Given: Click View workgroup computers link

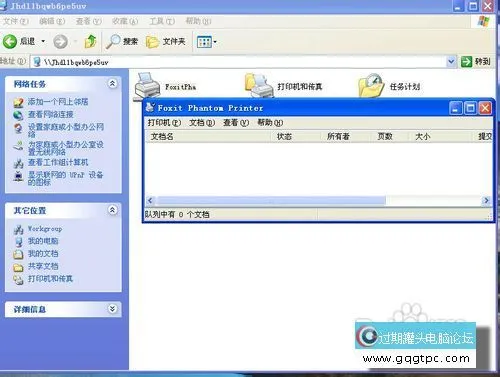Looking at the screenshot, I should click(x=58, y=162).
